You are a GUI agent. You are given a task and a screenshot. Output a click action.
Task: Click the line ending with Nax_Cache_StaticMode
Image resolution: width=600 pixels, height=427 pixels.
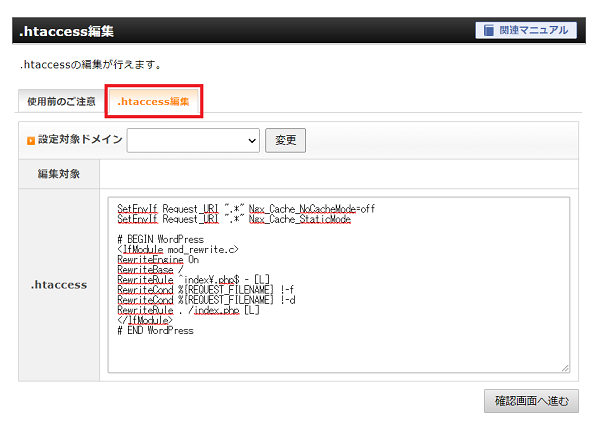coord(234,219)
